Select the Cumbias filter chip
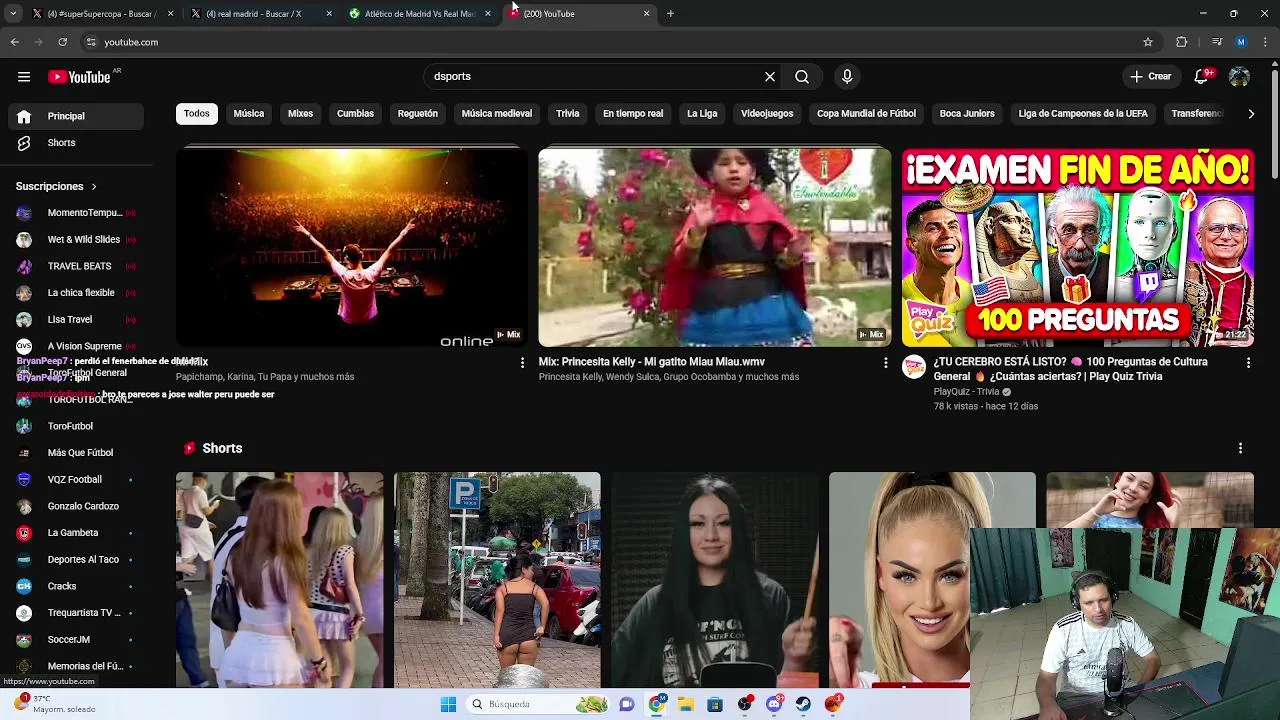This screenshot has width=1280, height=720. click(x=355, y=114)
